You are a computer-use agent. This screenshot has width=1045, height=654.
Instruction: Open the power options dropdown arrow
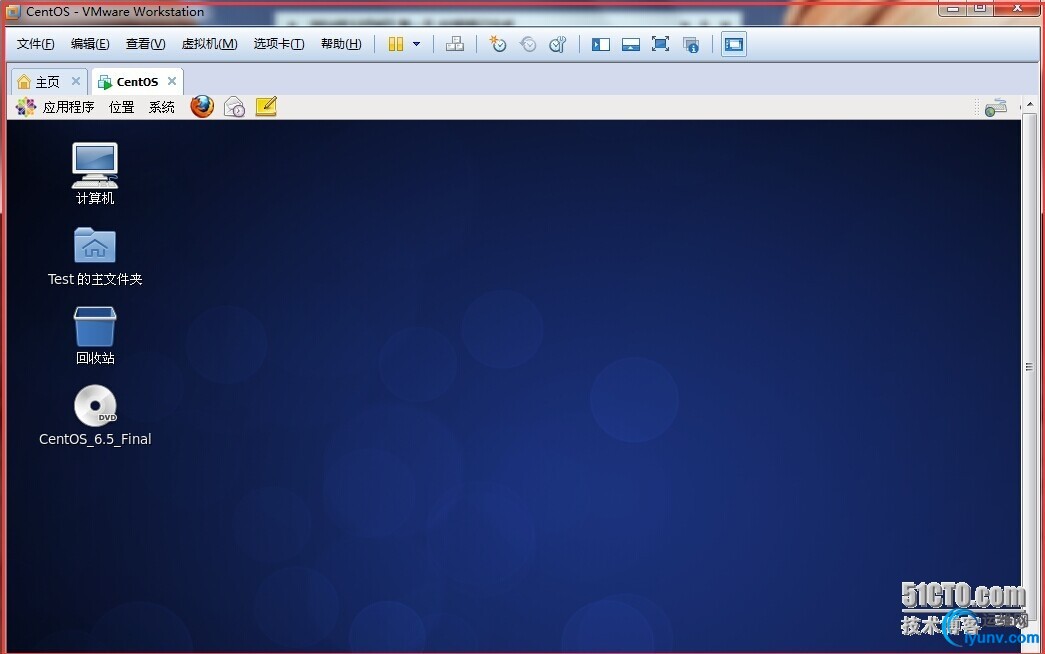(x=417, y=45)
